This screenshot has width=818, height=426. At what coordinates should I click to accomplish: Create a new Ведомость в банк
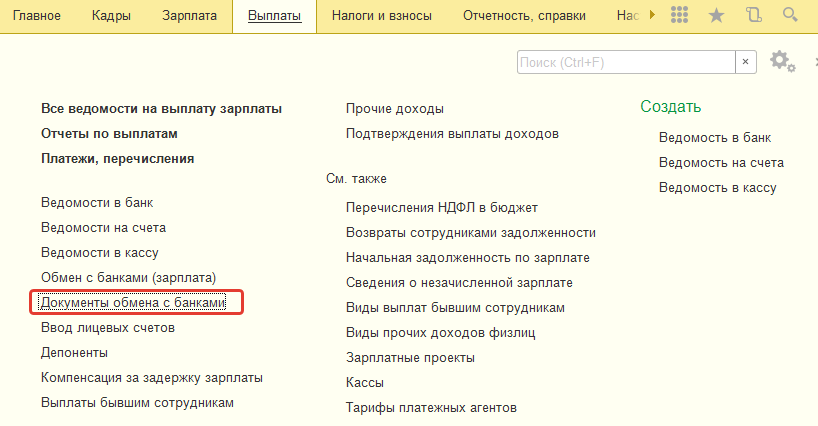(x=715, y=138)
